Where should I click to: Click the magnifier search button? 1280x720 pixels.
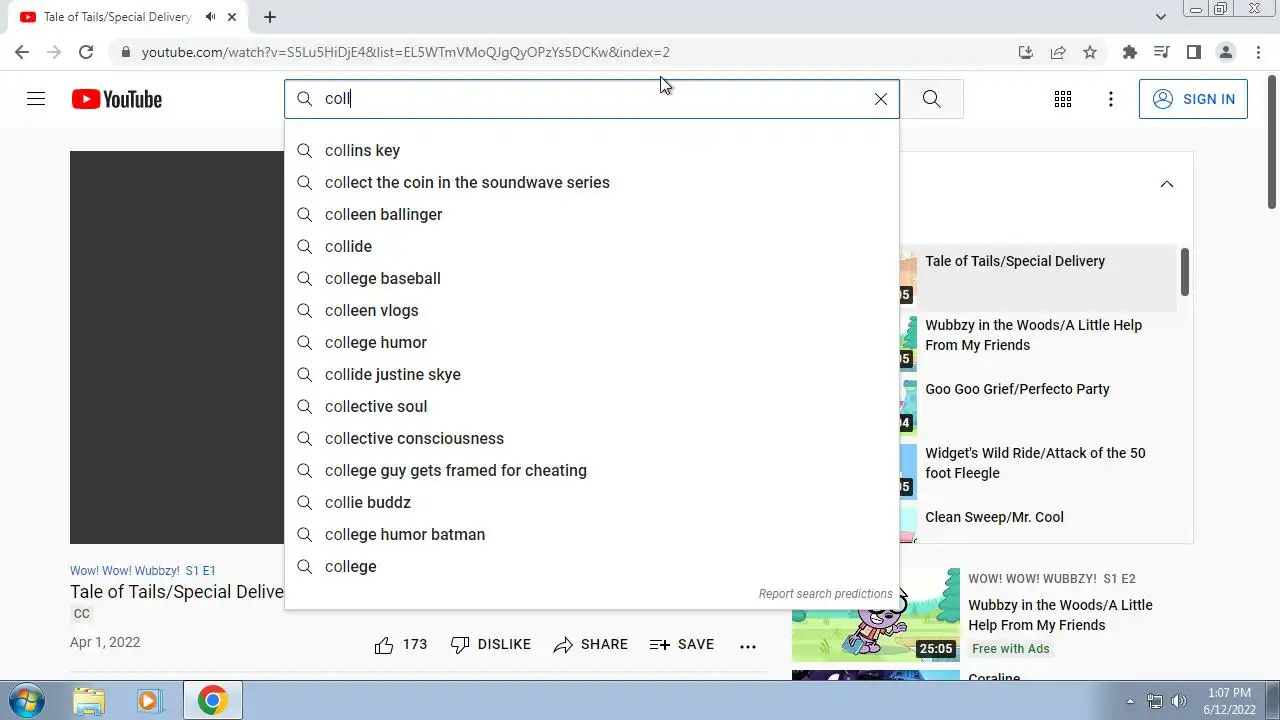tap(931, 99)
